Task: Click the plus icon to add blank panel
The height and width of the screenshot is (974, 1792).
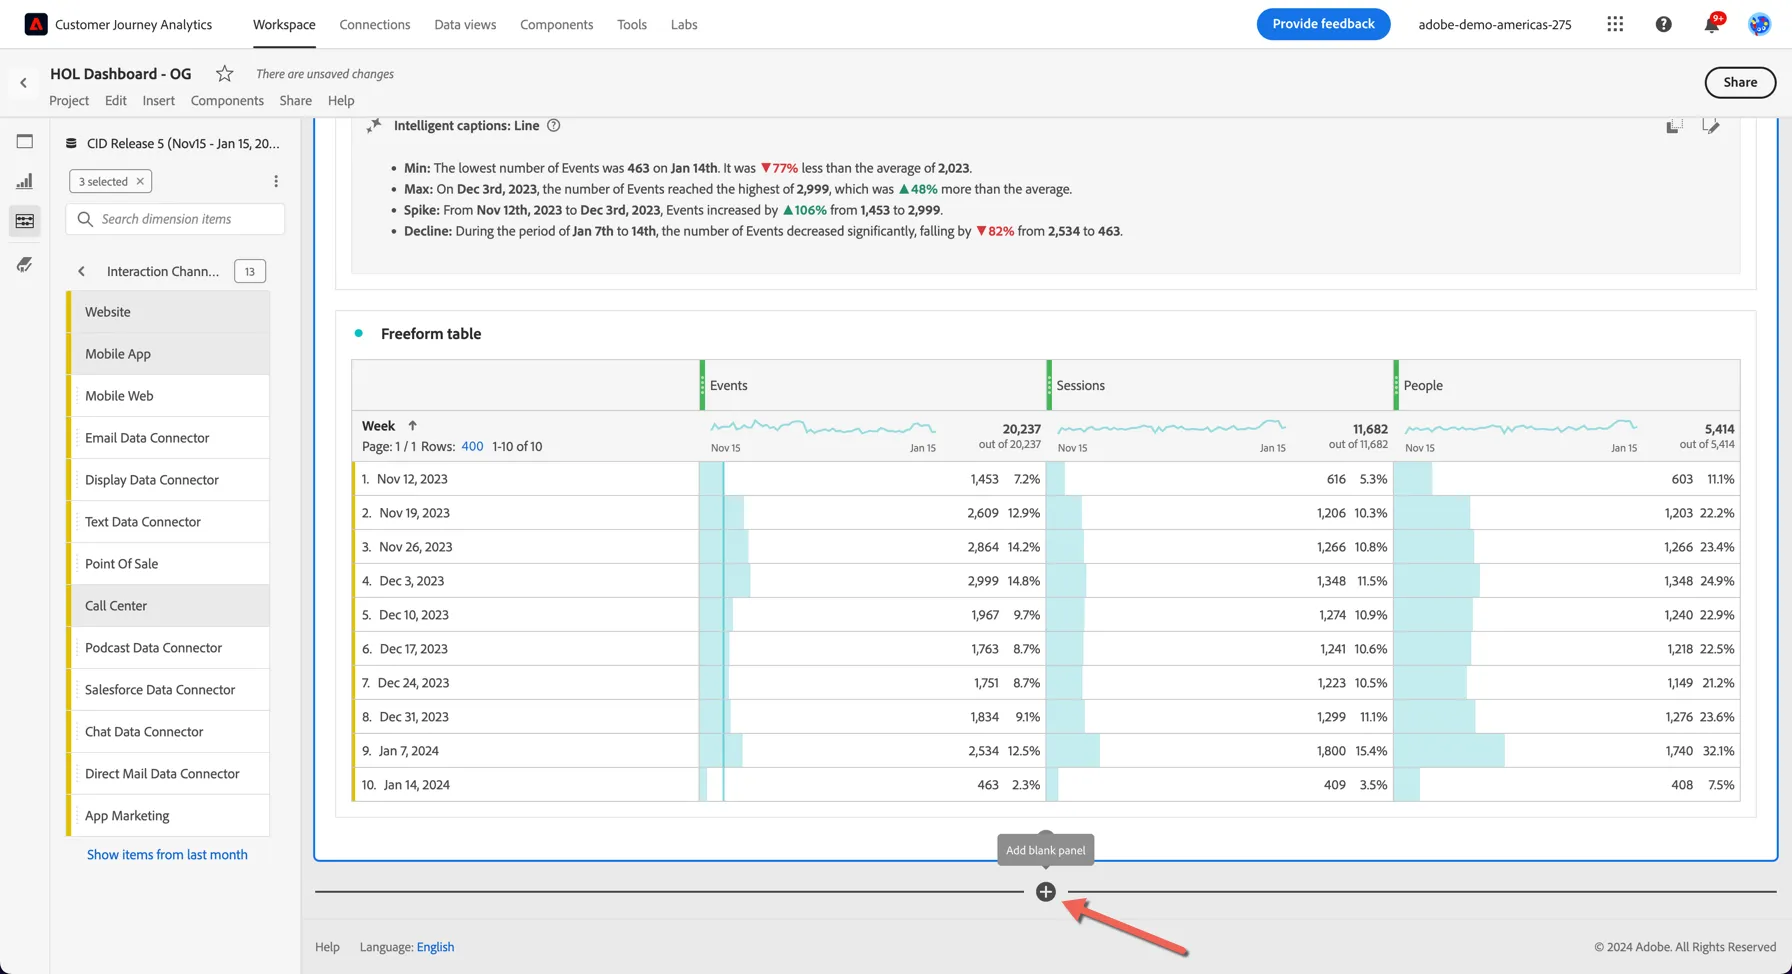Action: tap(1046, 891)
